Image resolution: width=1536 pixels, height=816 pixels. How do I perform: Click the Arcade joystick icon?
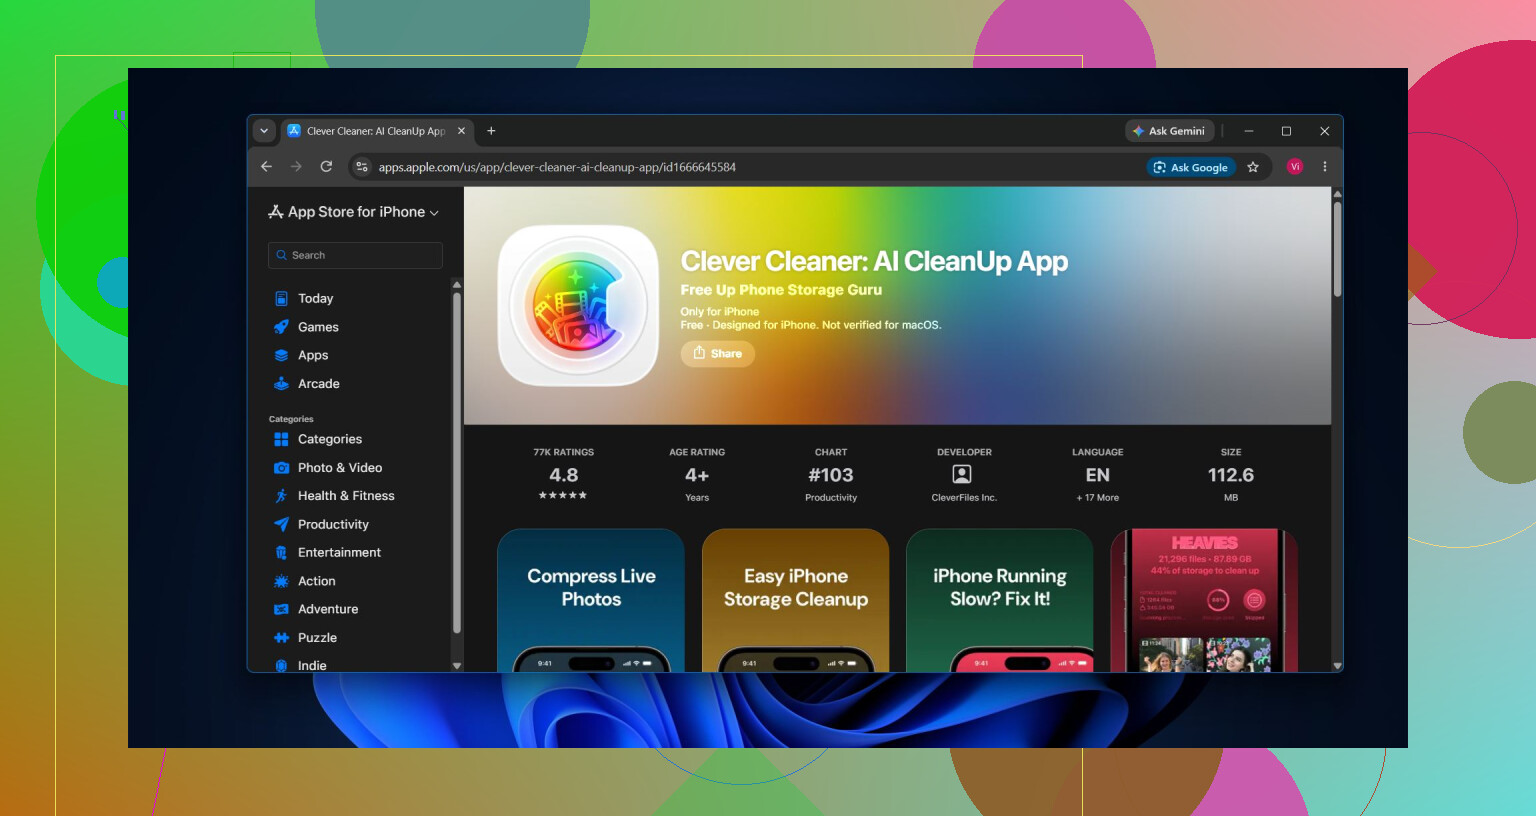[282, 384]
